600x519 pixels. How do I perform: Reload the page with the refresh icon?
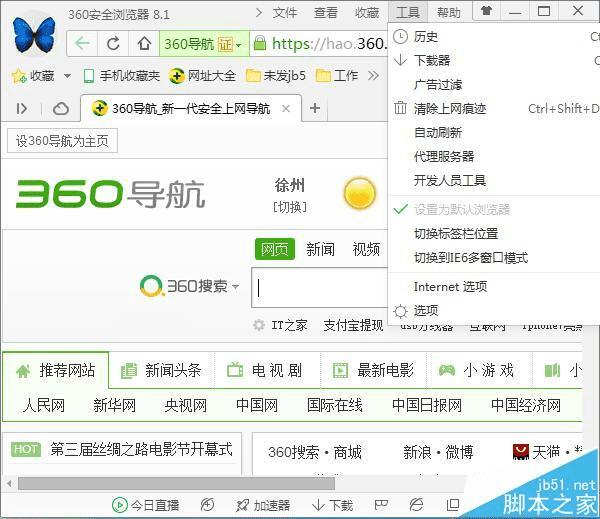[113, 43]
